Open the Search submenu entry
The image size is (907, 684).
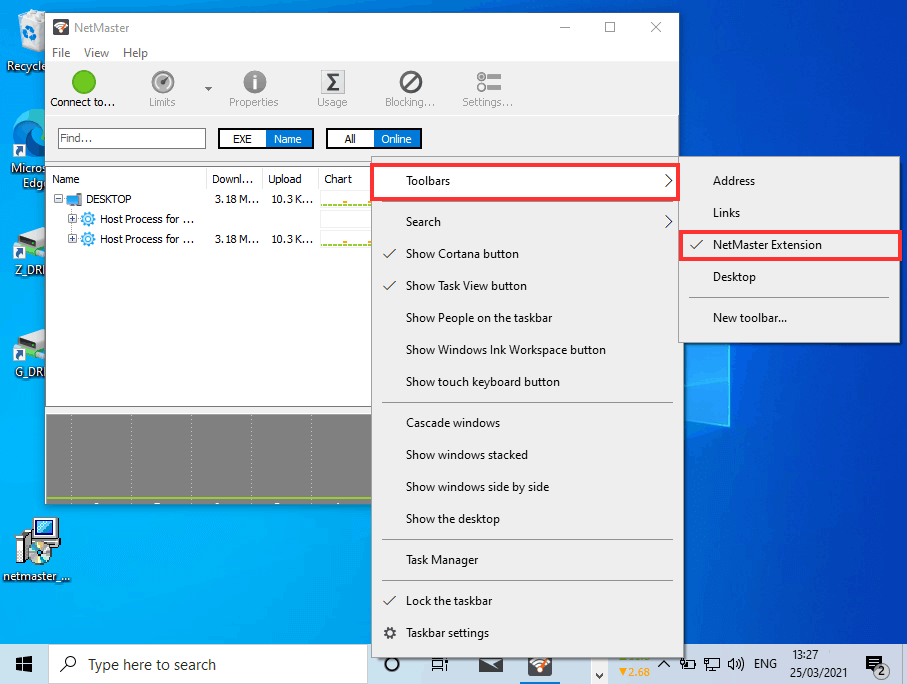pos(527,222)
